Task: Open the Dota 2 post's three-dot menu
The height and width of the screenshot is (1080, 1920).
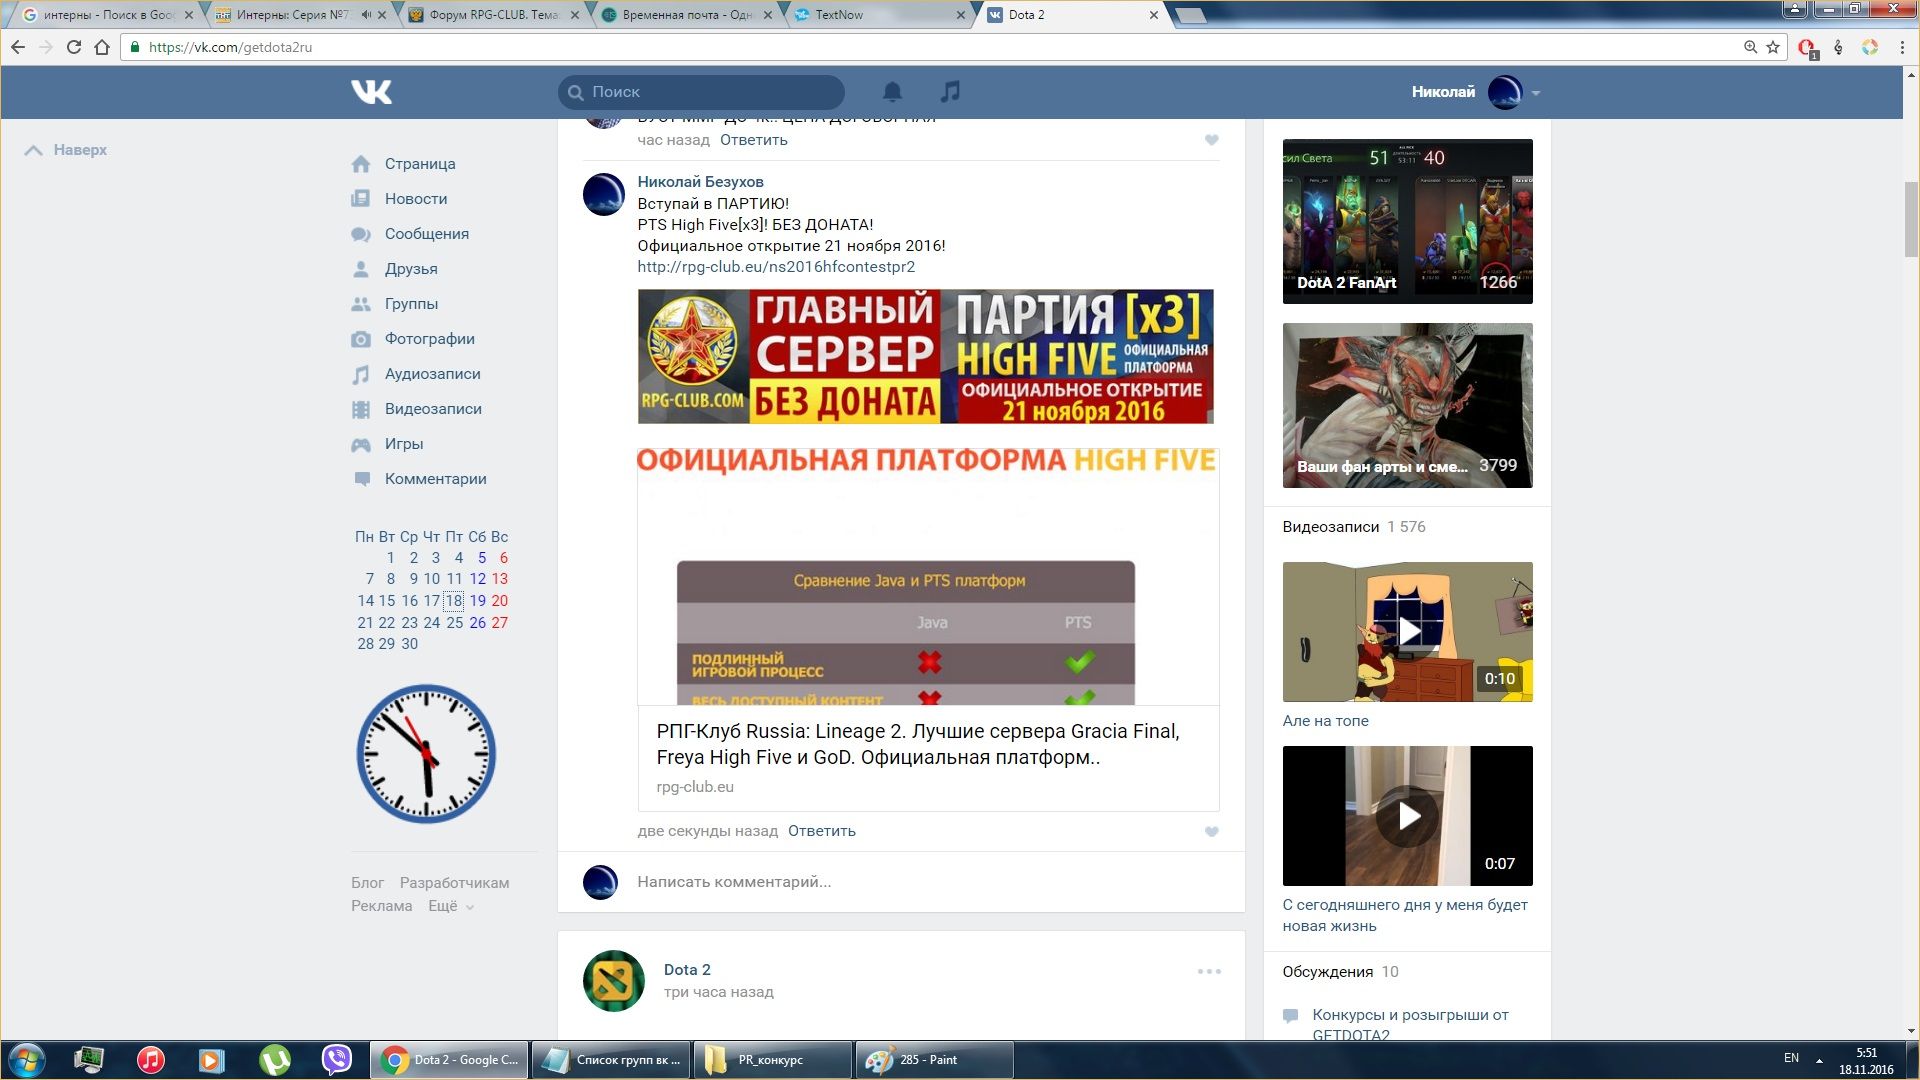Action: click(1209, 971)
